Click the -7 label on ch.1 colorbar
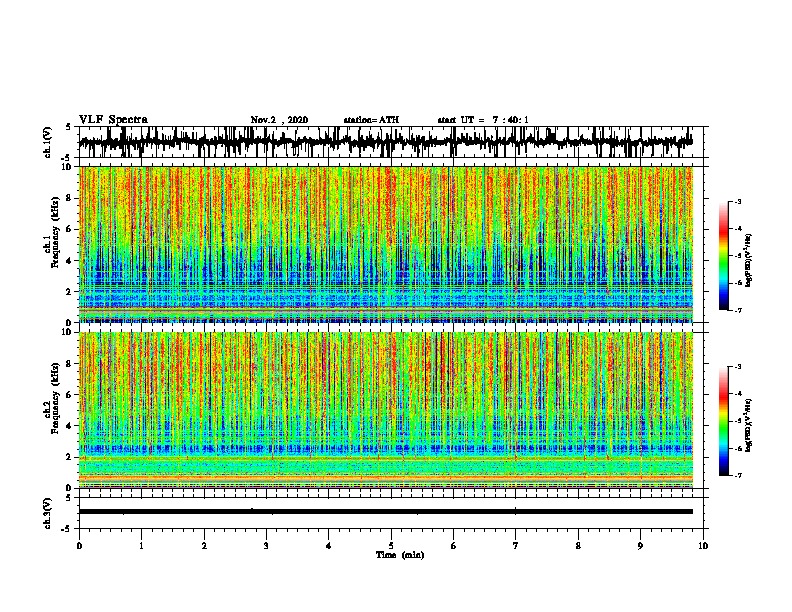The height and width of the screenshot is (612, 792). point(738,310)
